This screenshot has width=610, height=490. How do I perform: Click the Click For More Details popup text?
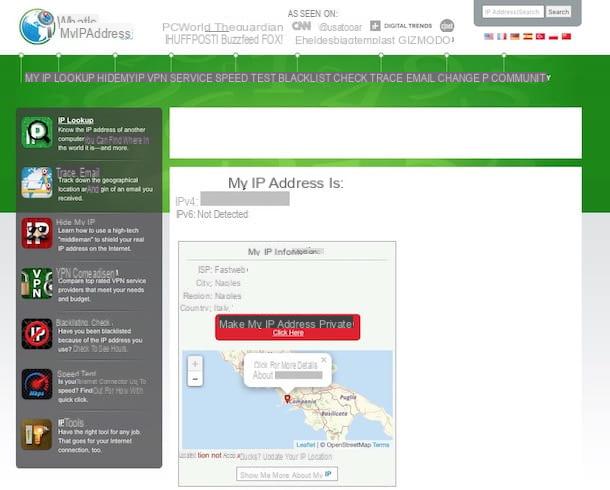point(286,365)
